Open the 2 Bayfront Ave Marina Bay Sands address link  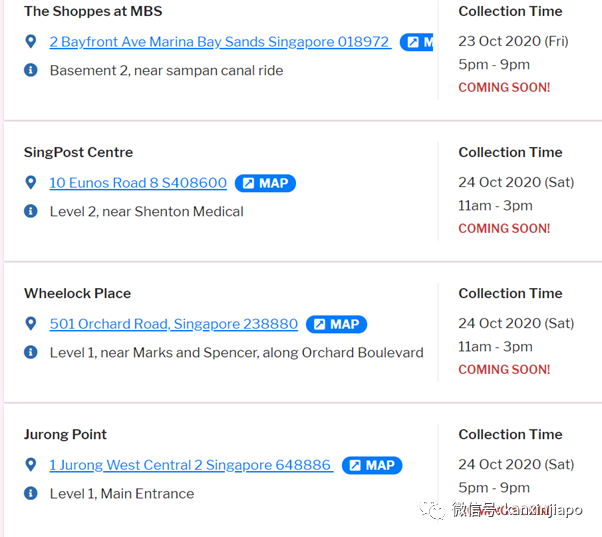(x=219, y=42)
